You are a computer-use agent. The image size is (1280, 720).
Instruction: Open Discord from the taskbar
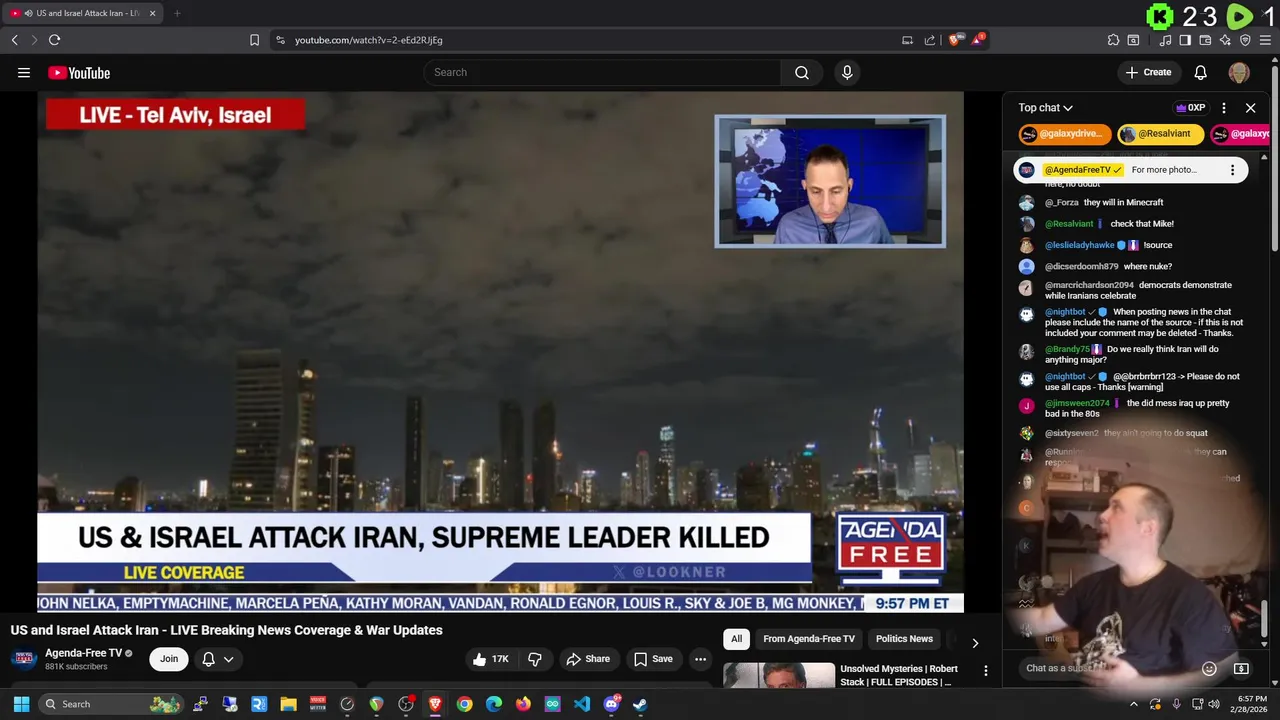tap(611, 704)
